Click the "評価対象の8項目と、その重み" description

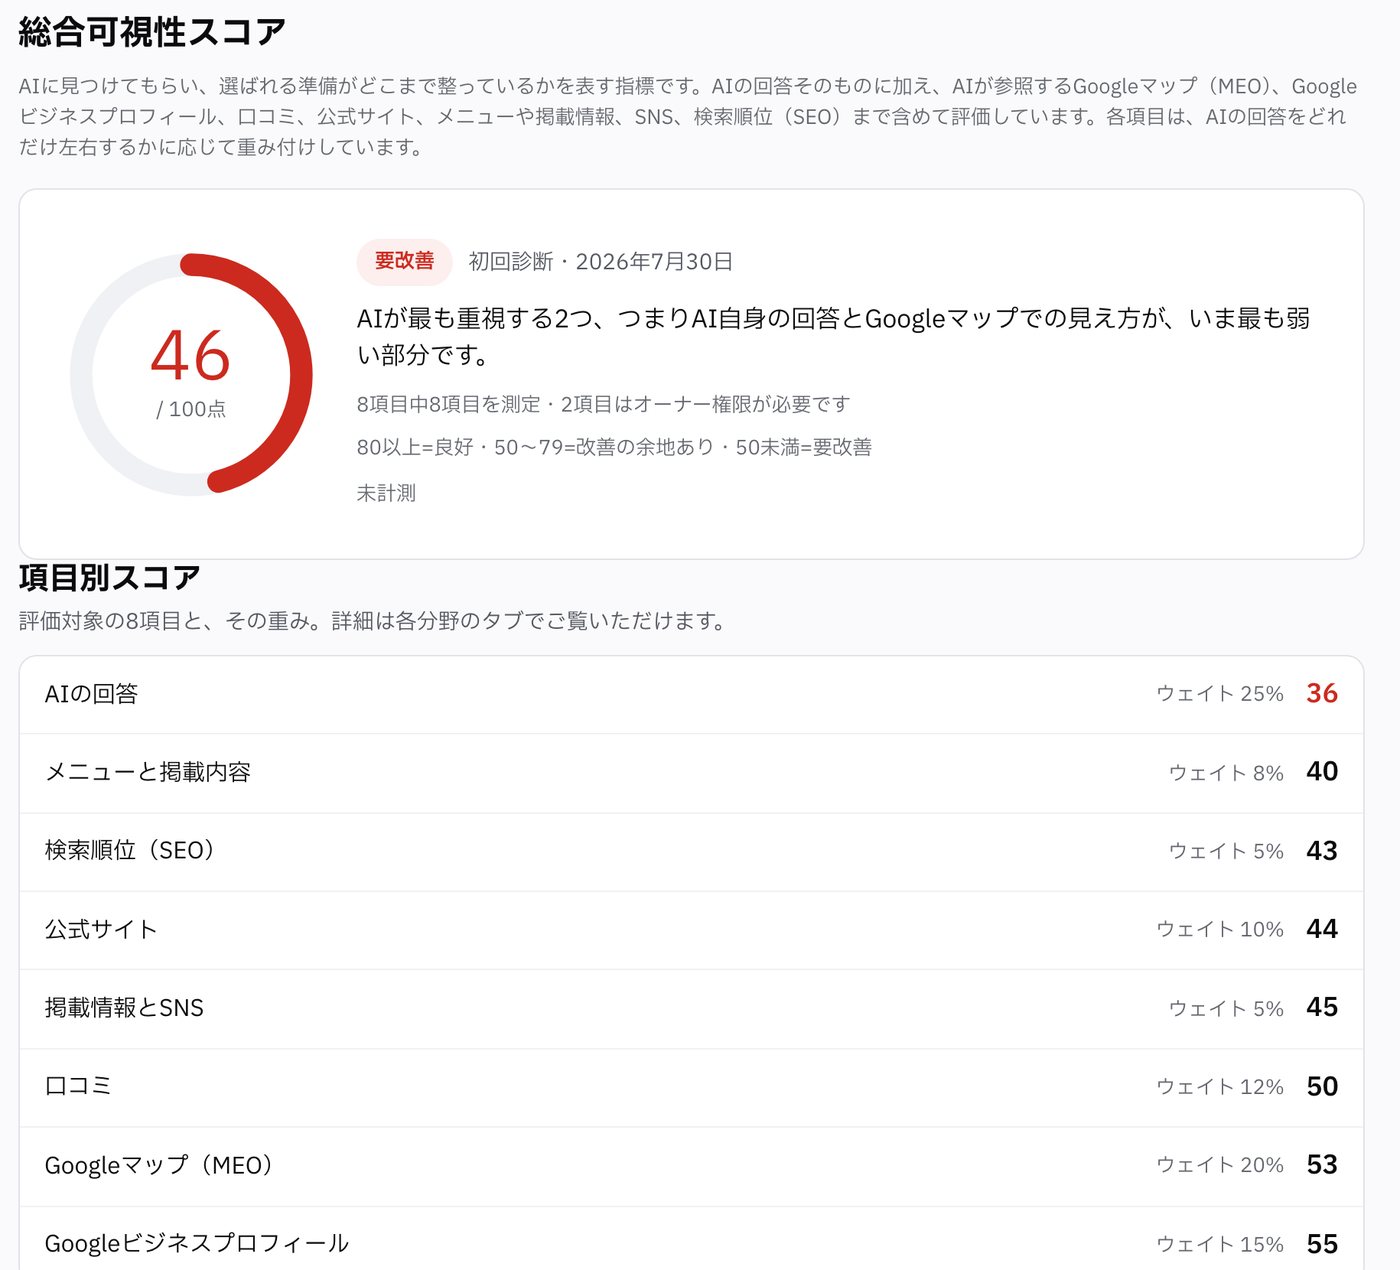pos(372,621)
